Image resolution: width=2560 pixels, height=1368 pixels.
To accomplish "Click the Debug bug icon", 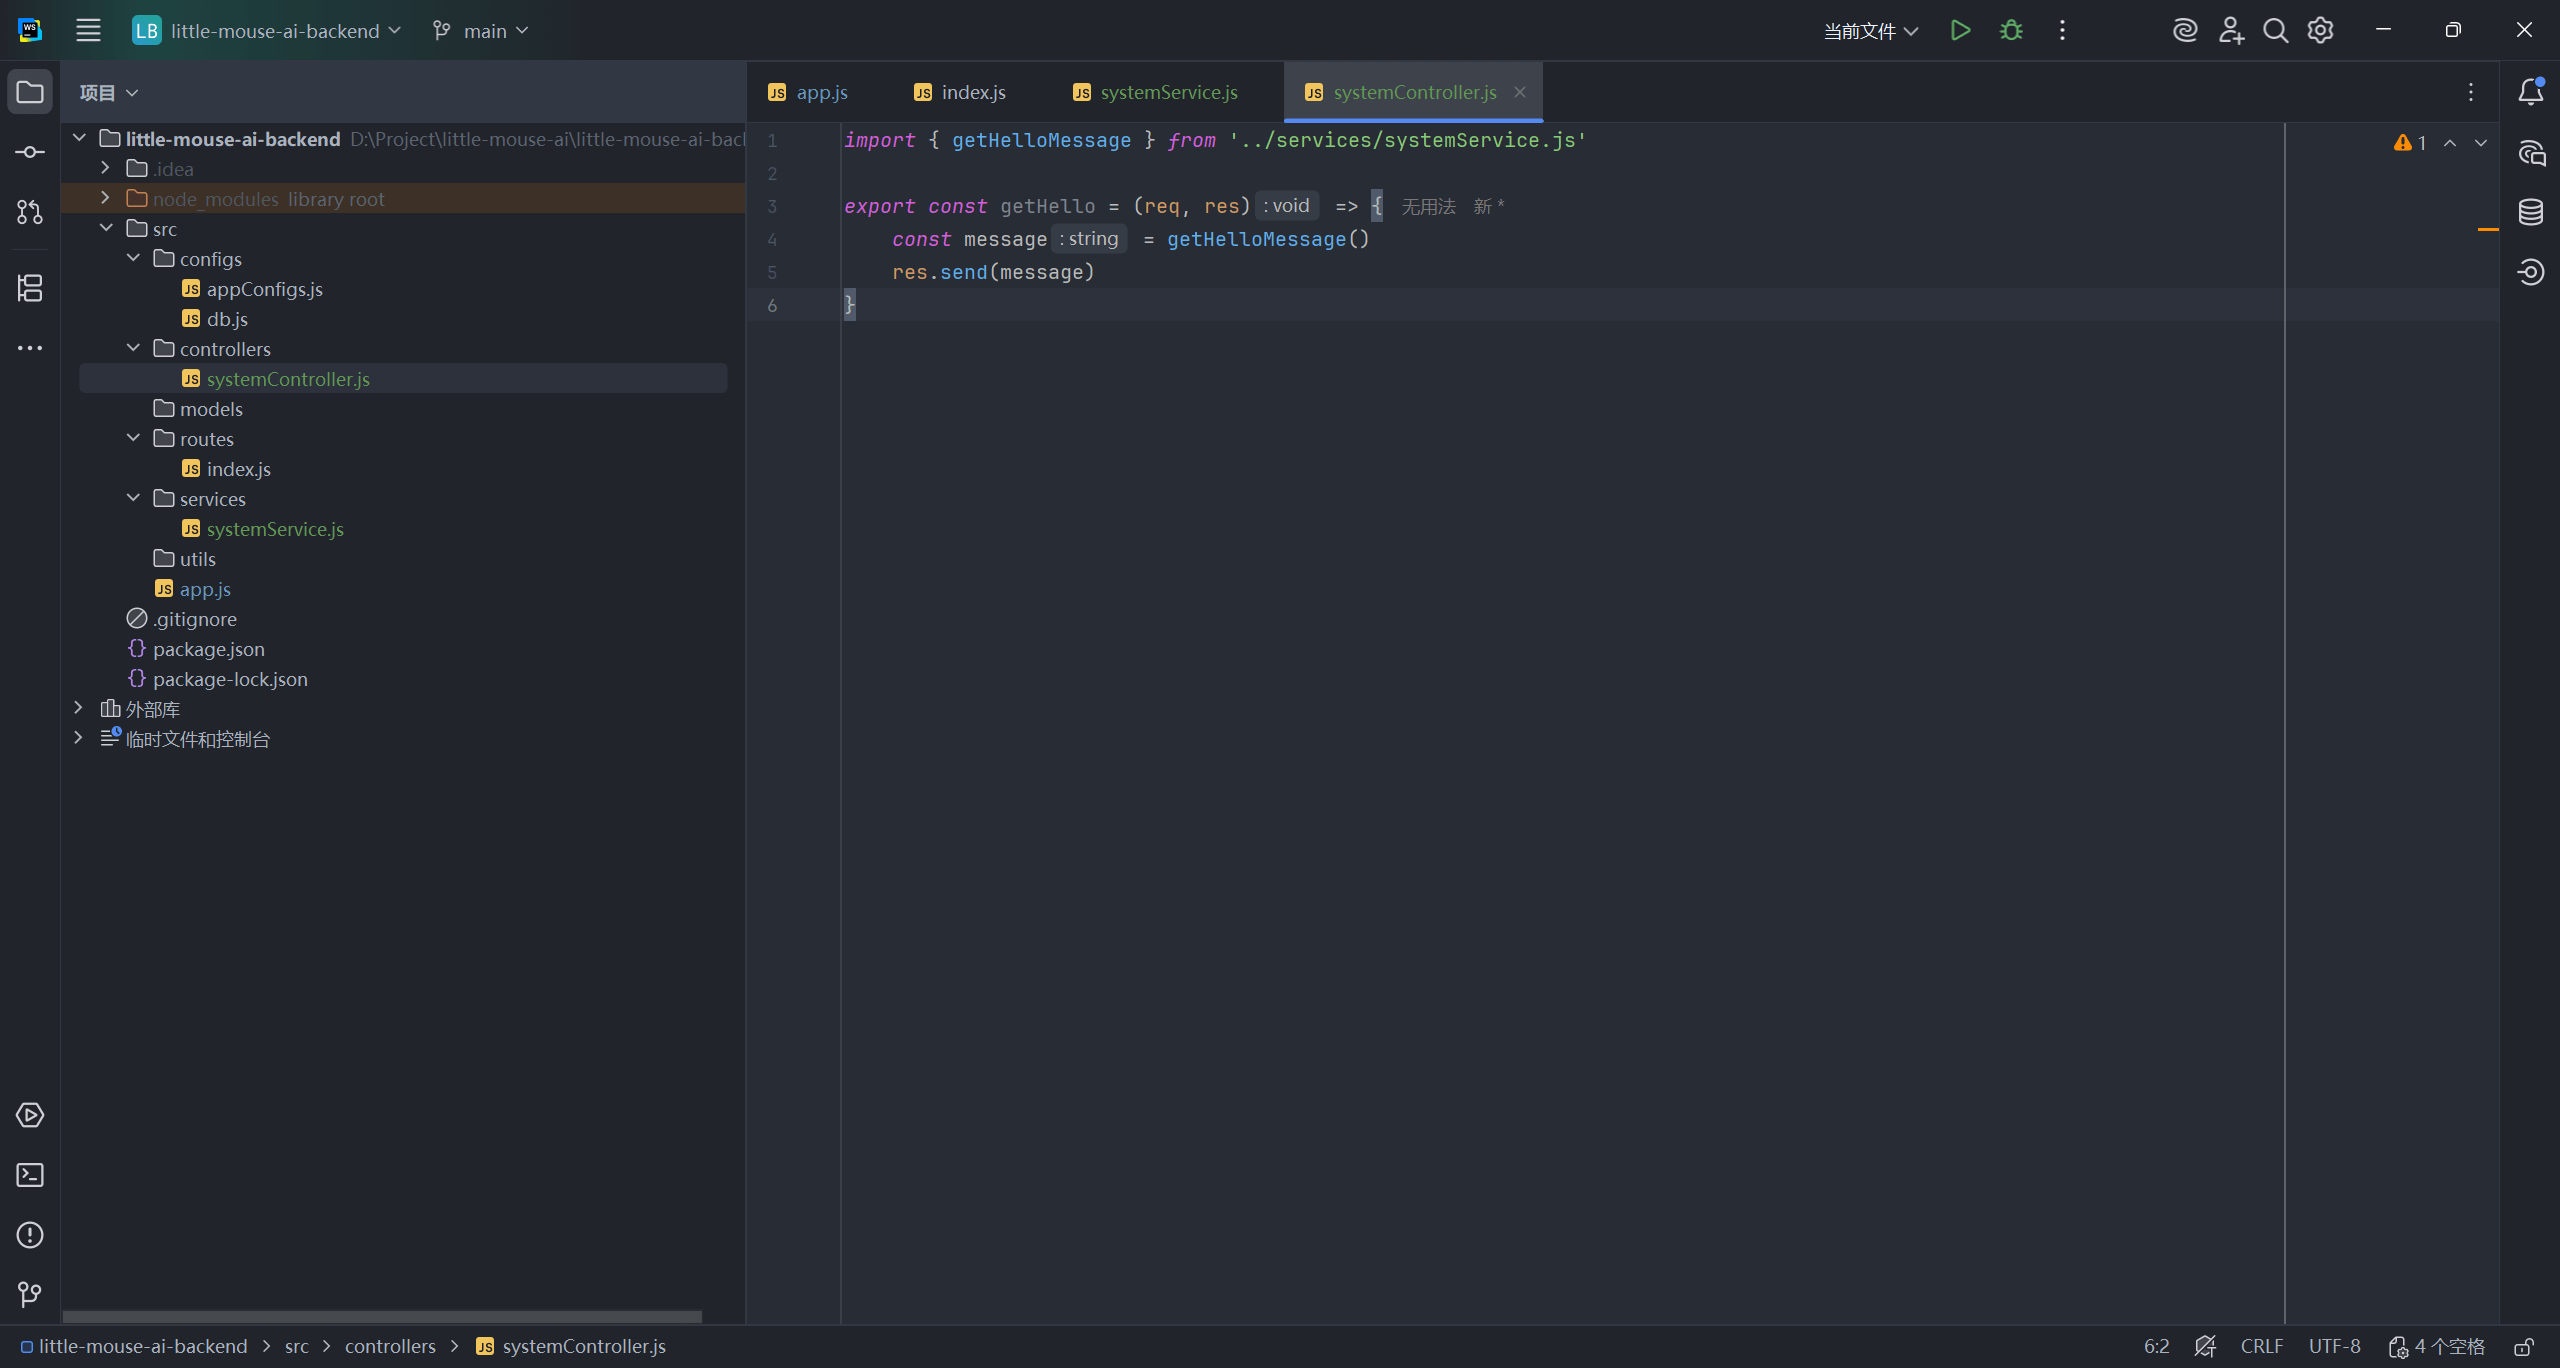I will pos(2011,31).
